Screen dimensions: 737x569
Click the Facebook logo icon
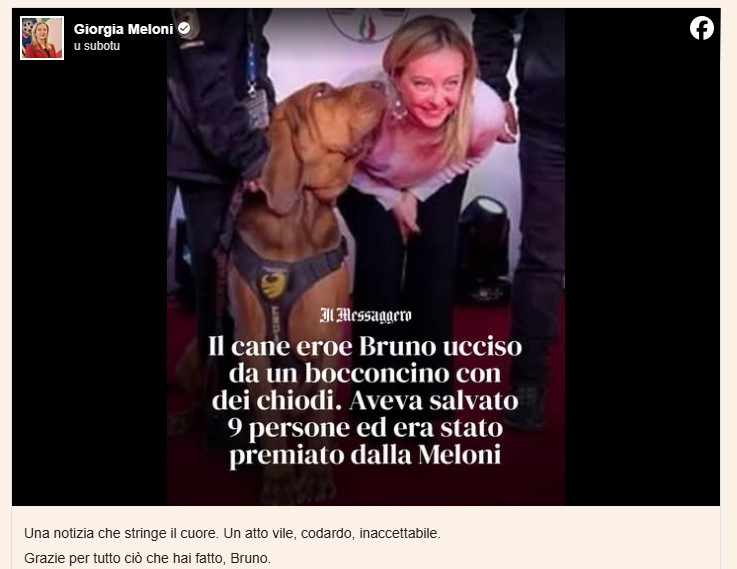pyautogui.click(x=702, y=28)
